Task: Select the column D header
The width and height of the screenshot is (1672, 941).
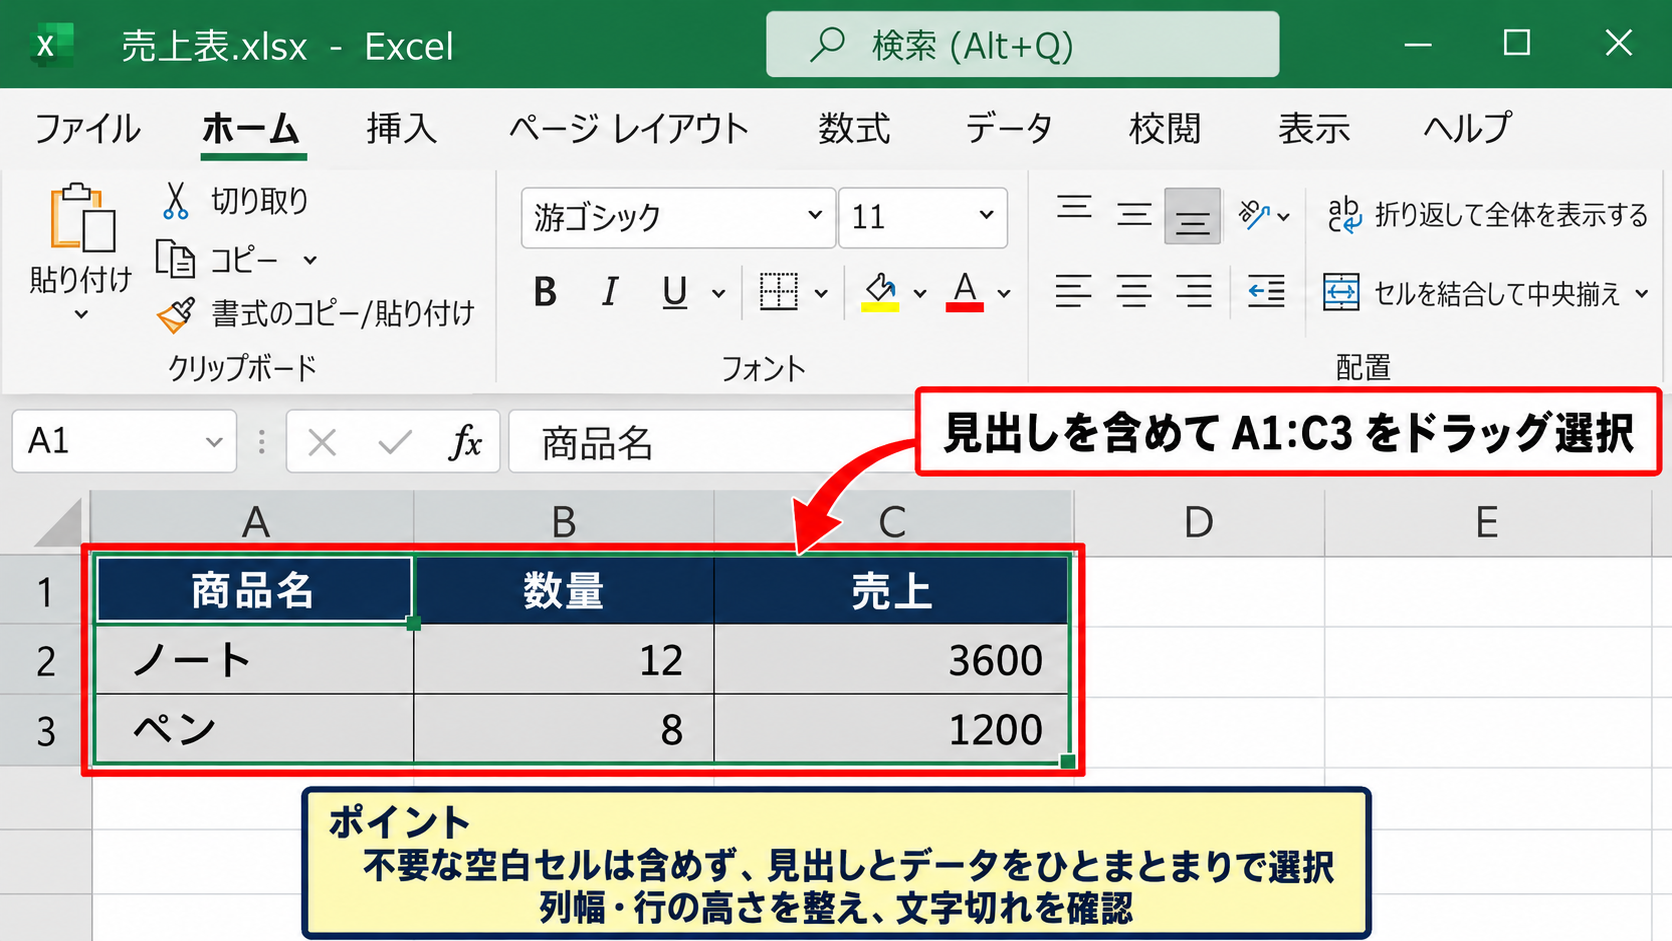Action: coord(1198,522)
